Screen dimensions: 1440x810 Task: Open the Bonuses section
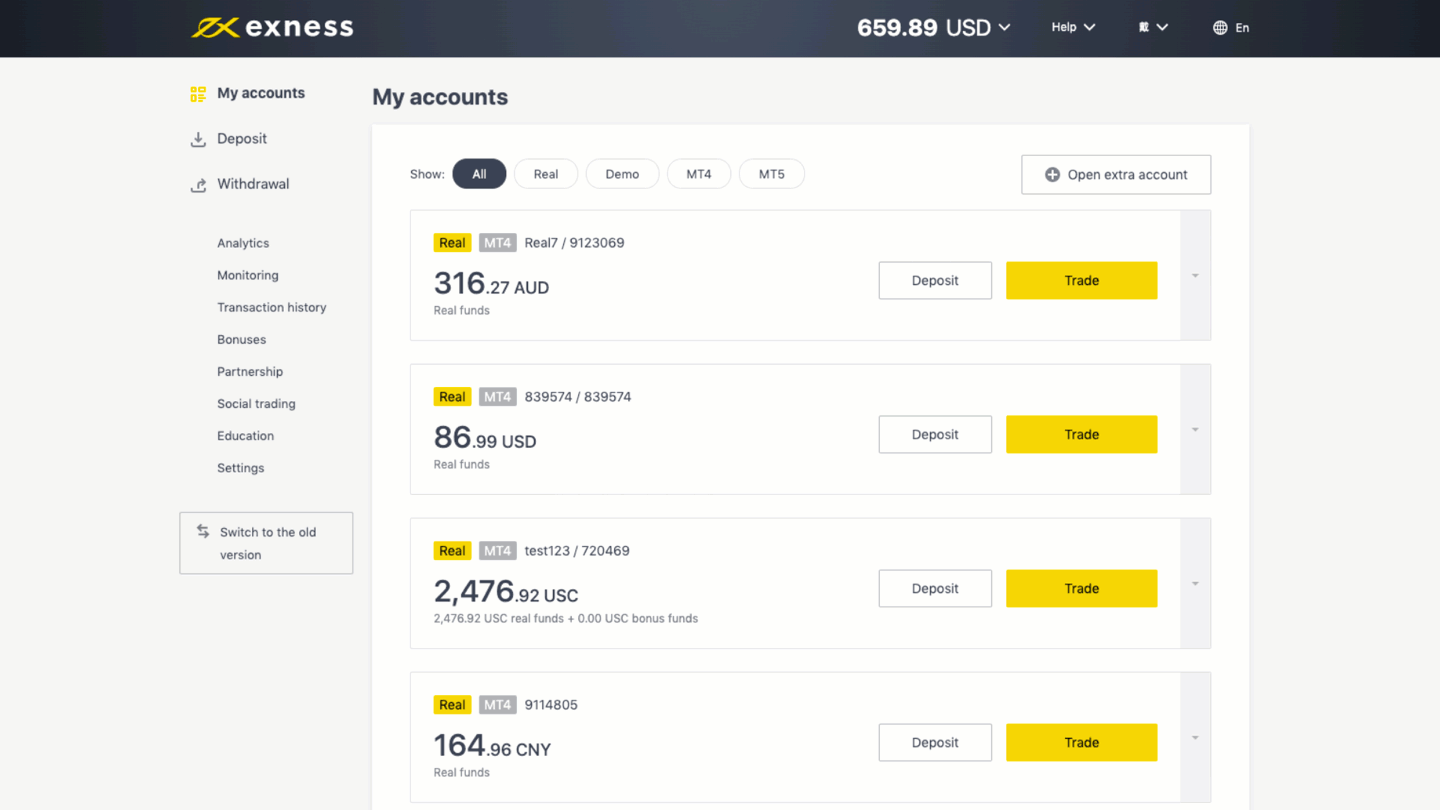(242, 339)
